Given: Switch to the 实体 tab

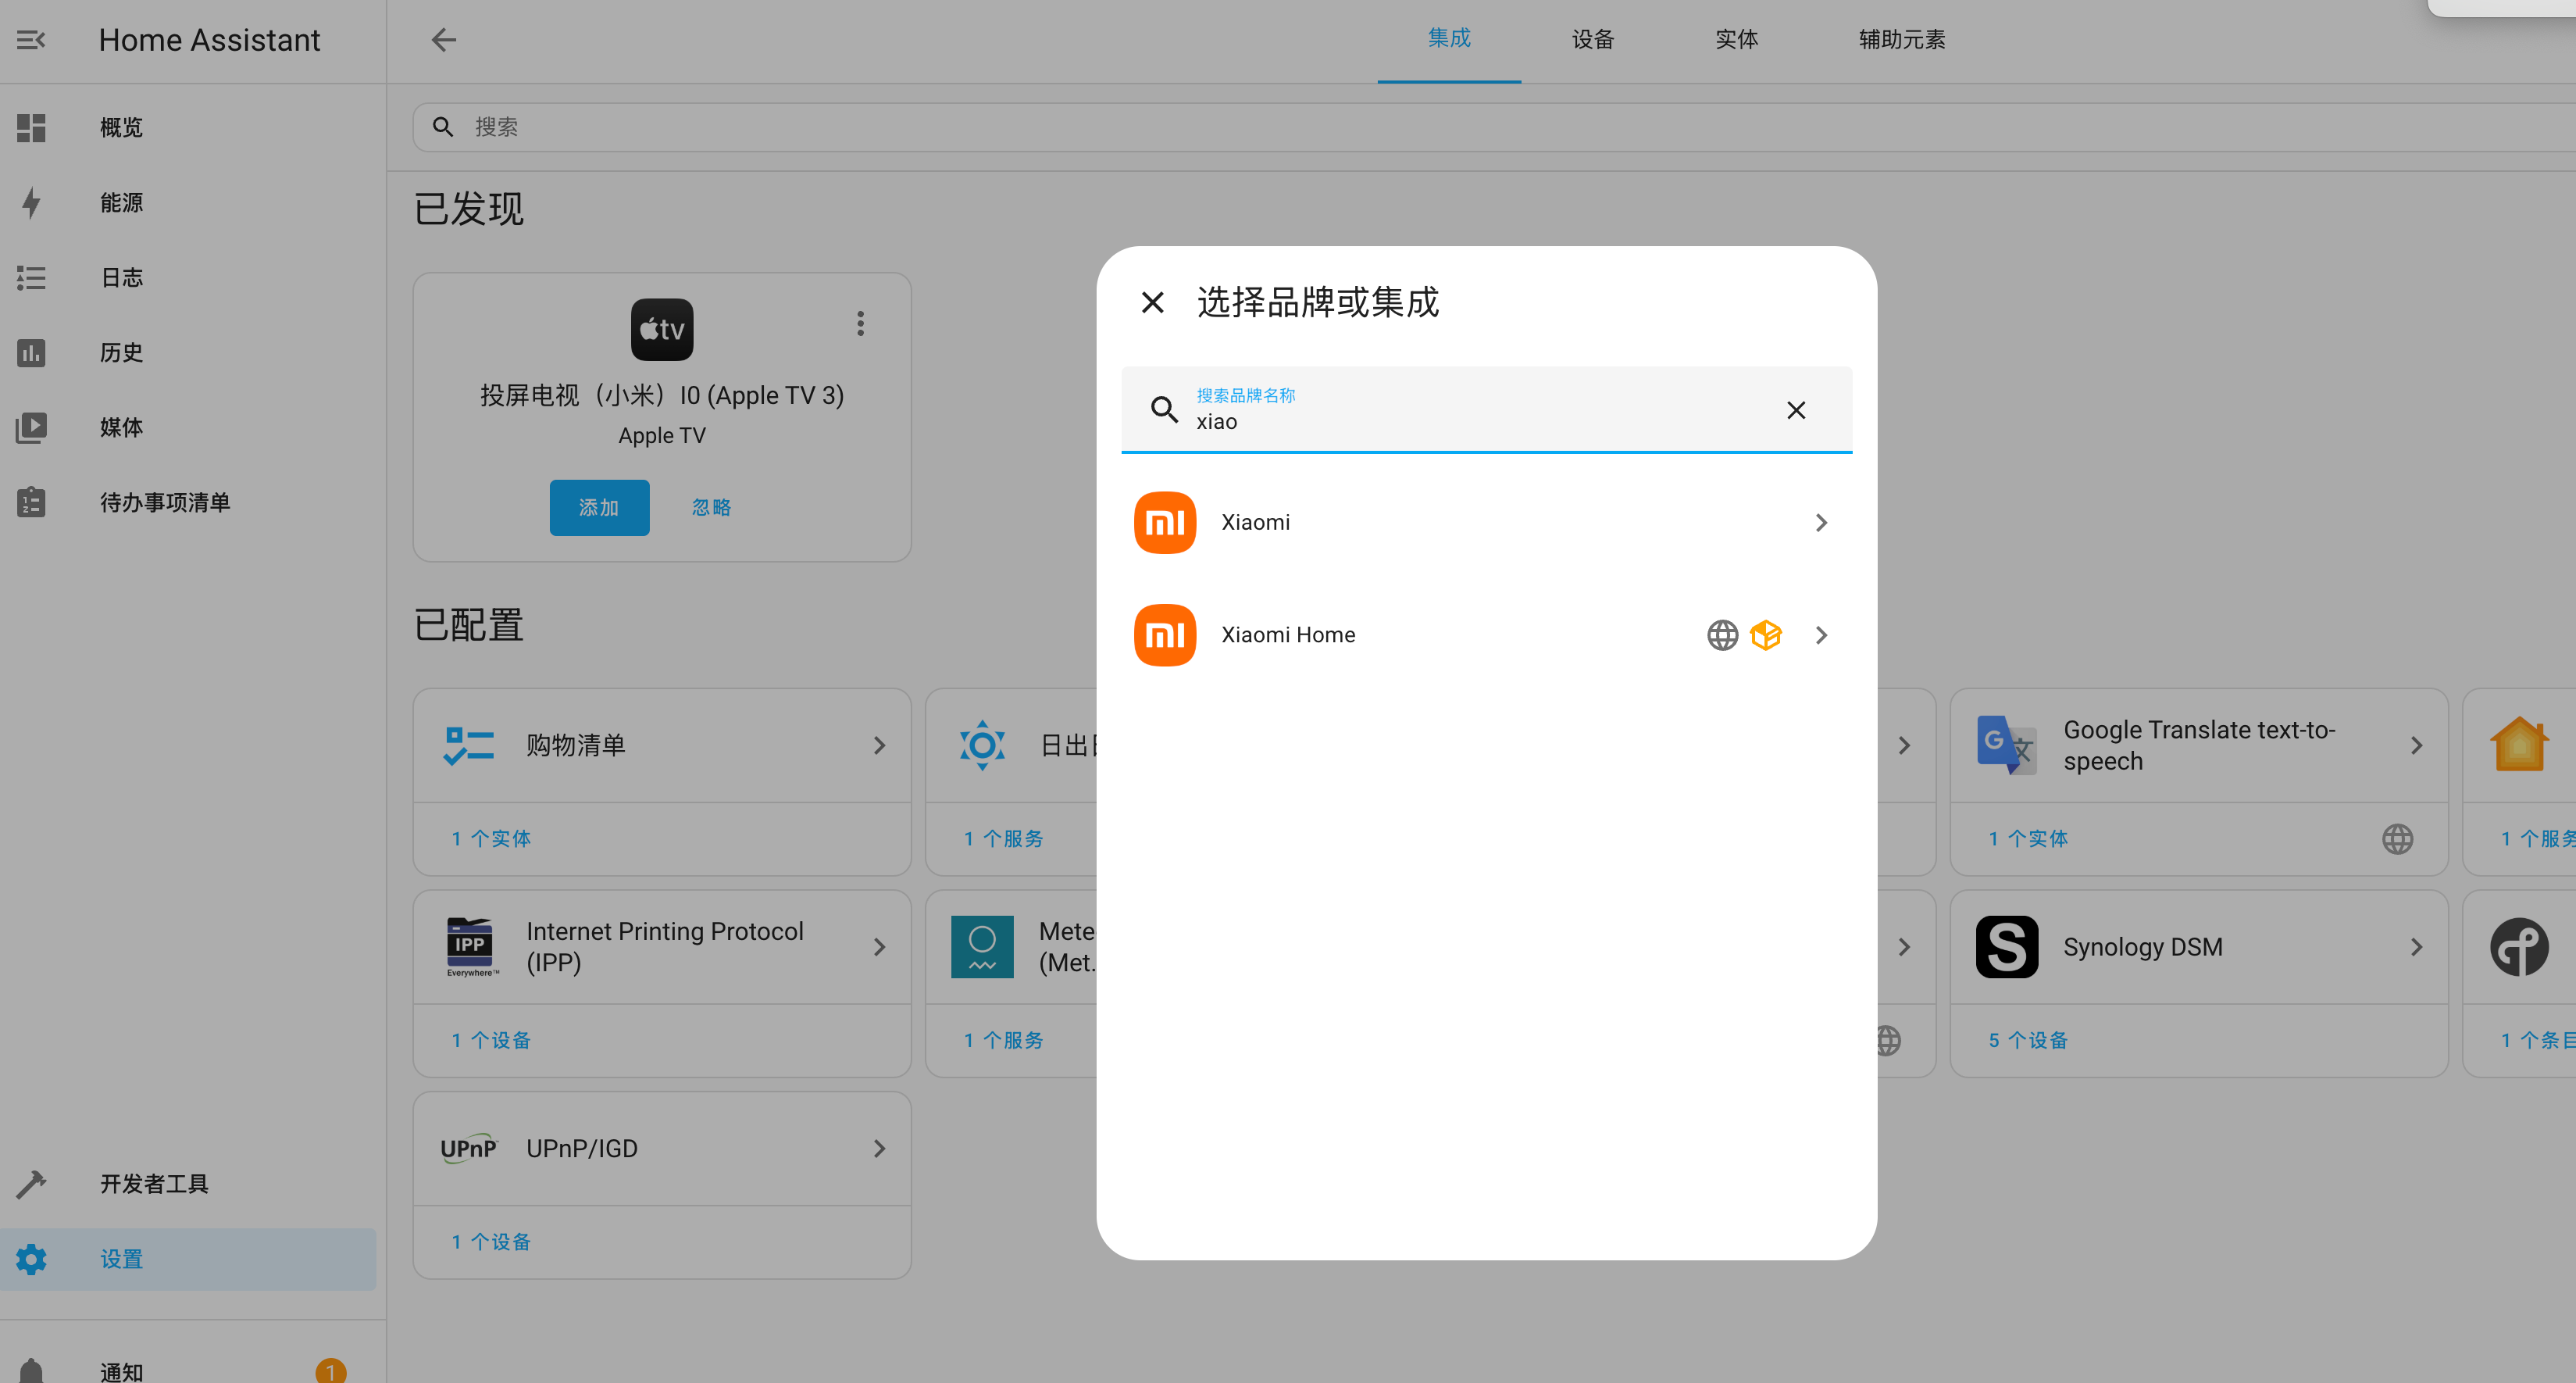Looking at the screenshot, I should coord(1737,40).
